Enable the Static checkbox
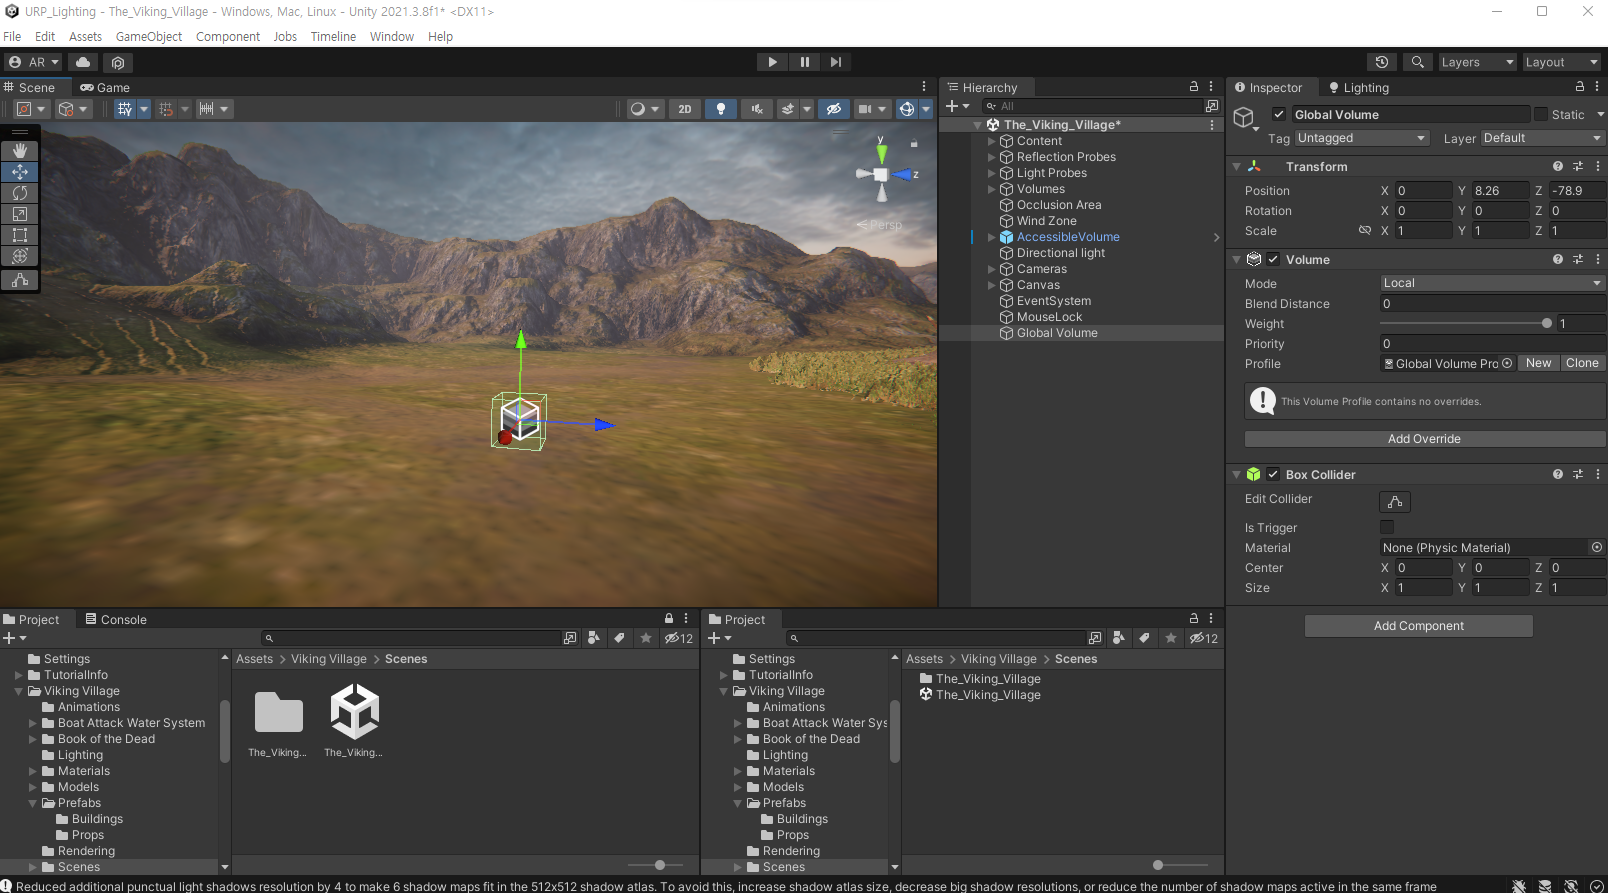 (x=1540, y=114)
